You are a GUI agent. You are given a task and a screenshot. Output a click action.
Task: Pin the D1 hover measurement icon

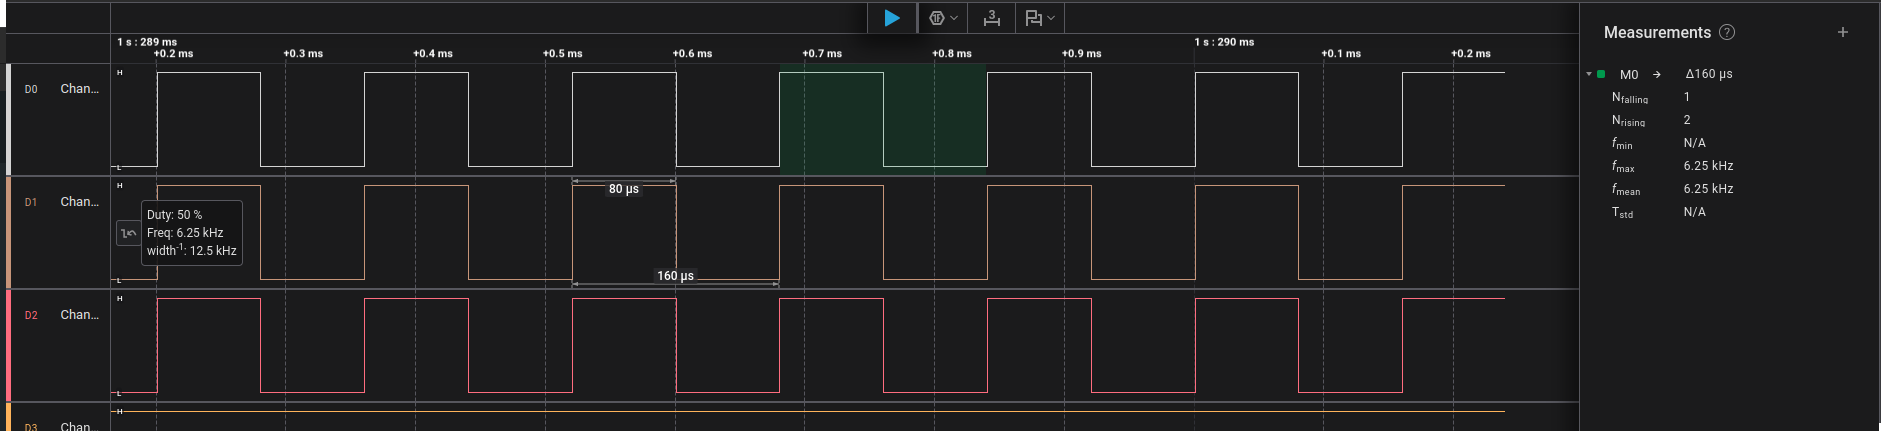pyautogui.click(x=128, y=233)
